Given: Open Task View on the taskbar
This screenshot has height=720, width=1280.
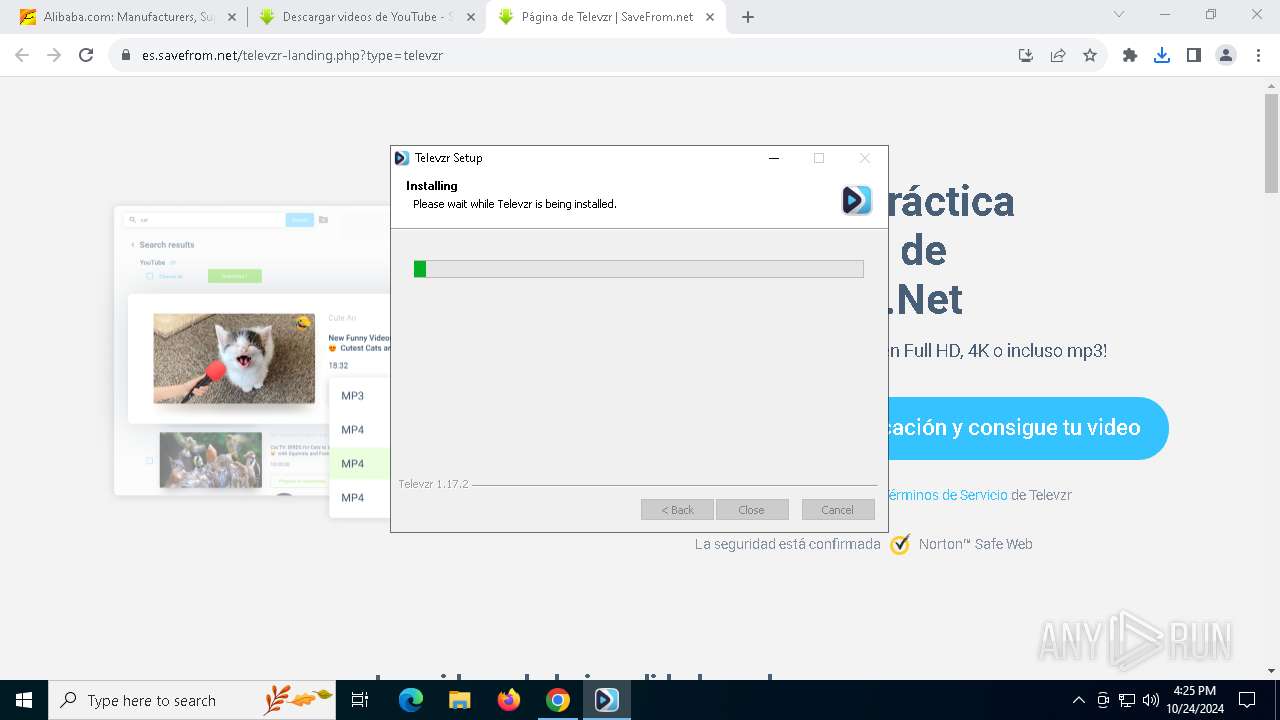Looking at the screenshot, I should (x=361, y=700).
